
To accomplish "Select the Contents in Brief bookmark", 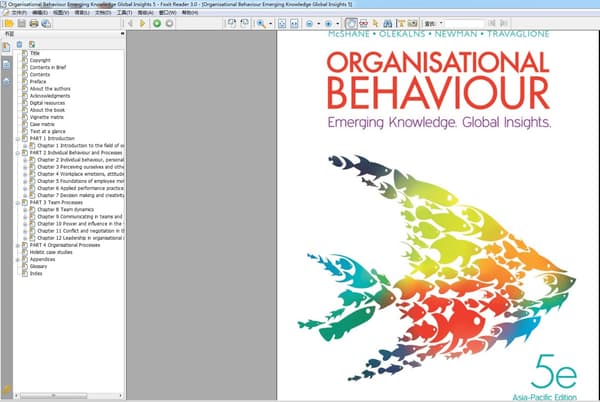I will tap(48, 67).
